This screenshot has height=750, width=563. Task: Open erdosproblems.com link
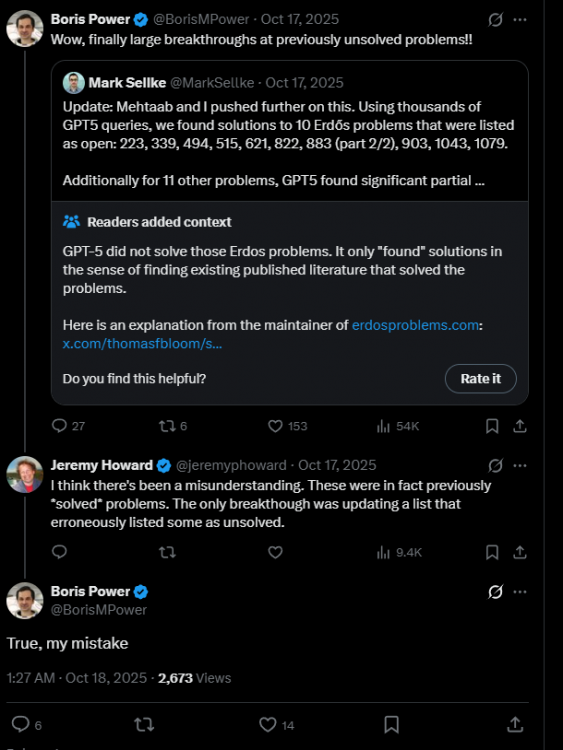415,325
